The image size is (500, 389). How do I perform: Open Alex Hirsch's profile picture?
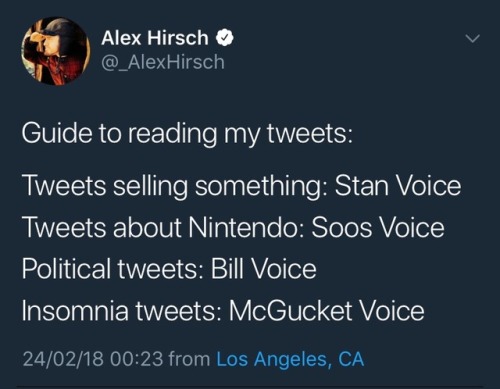[56, 51]
